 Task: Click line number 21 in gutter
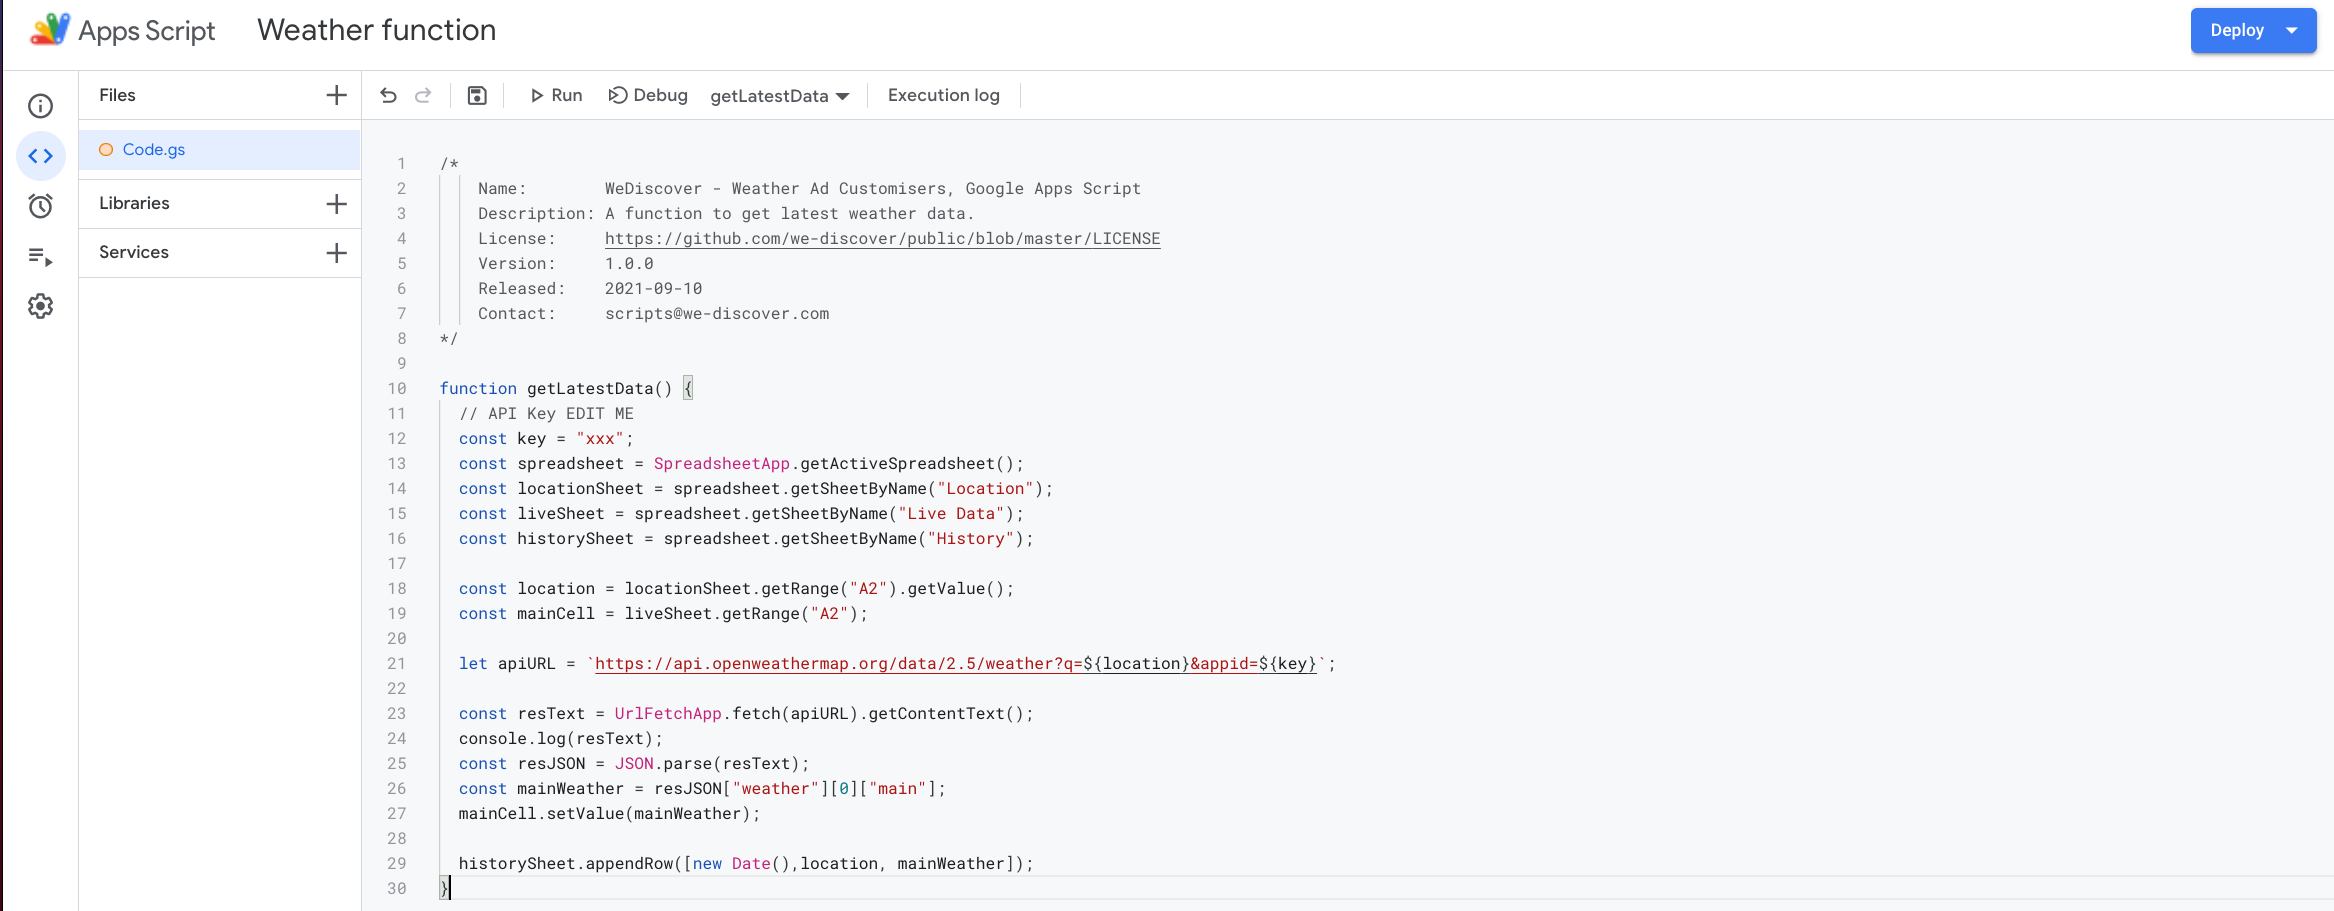tap(396, 664)
